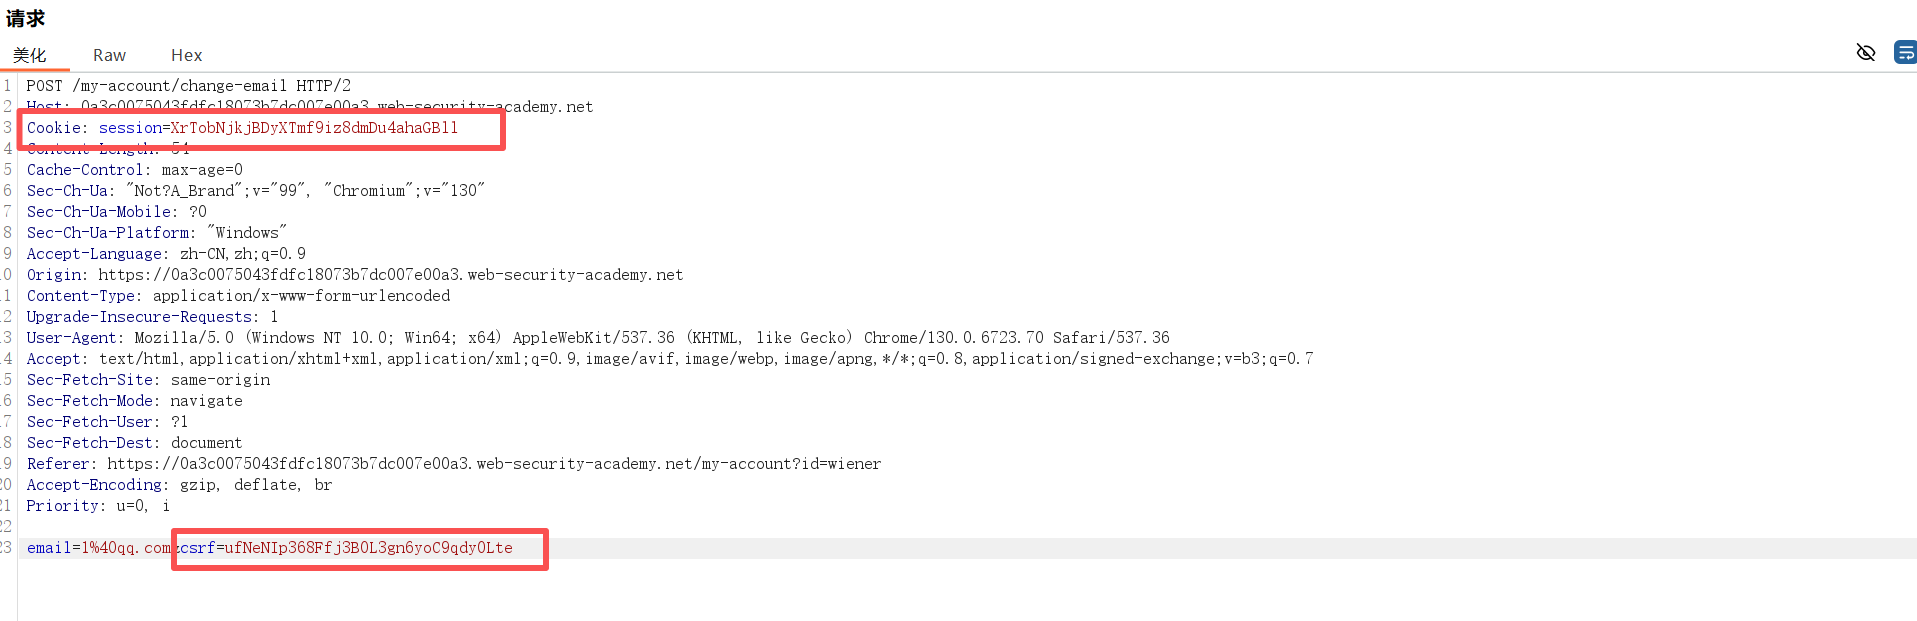The width and height of the screenshot is (1917, 621).
Task: Toggle the hidden characters eye icon
Action: click(x=1865, y=53)
